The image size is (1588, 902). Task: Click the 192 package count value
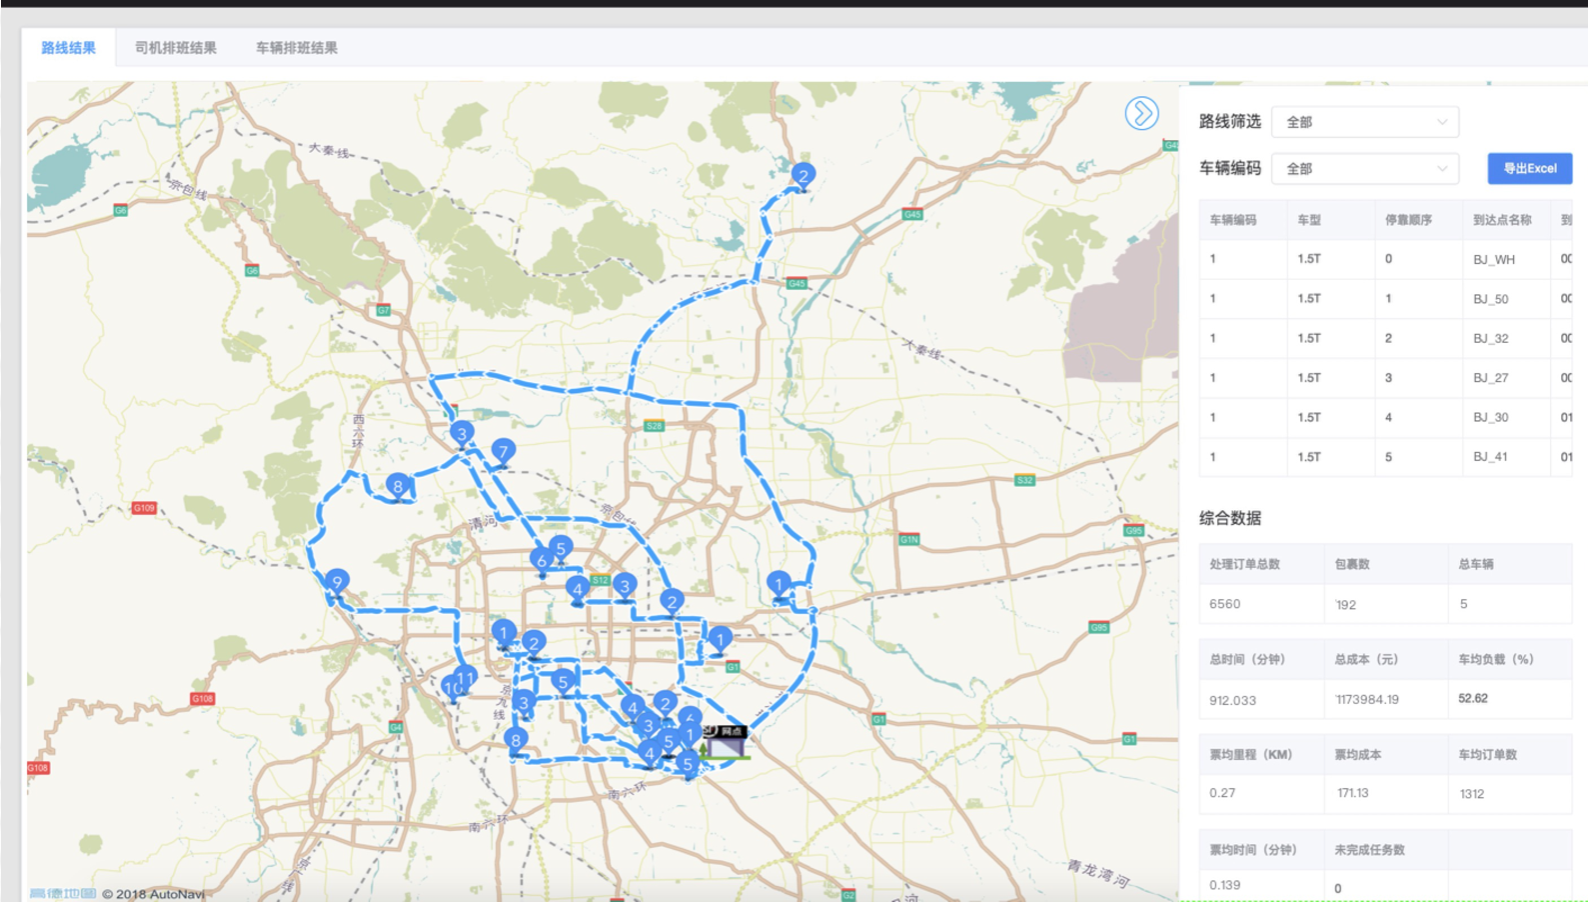pyautogui.click(x=1346, y=605)
